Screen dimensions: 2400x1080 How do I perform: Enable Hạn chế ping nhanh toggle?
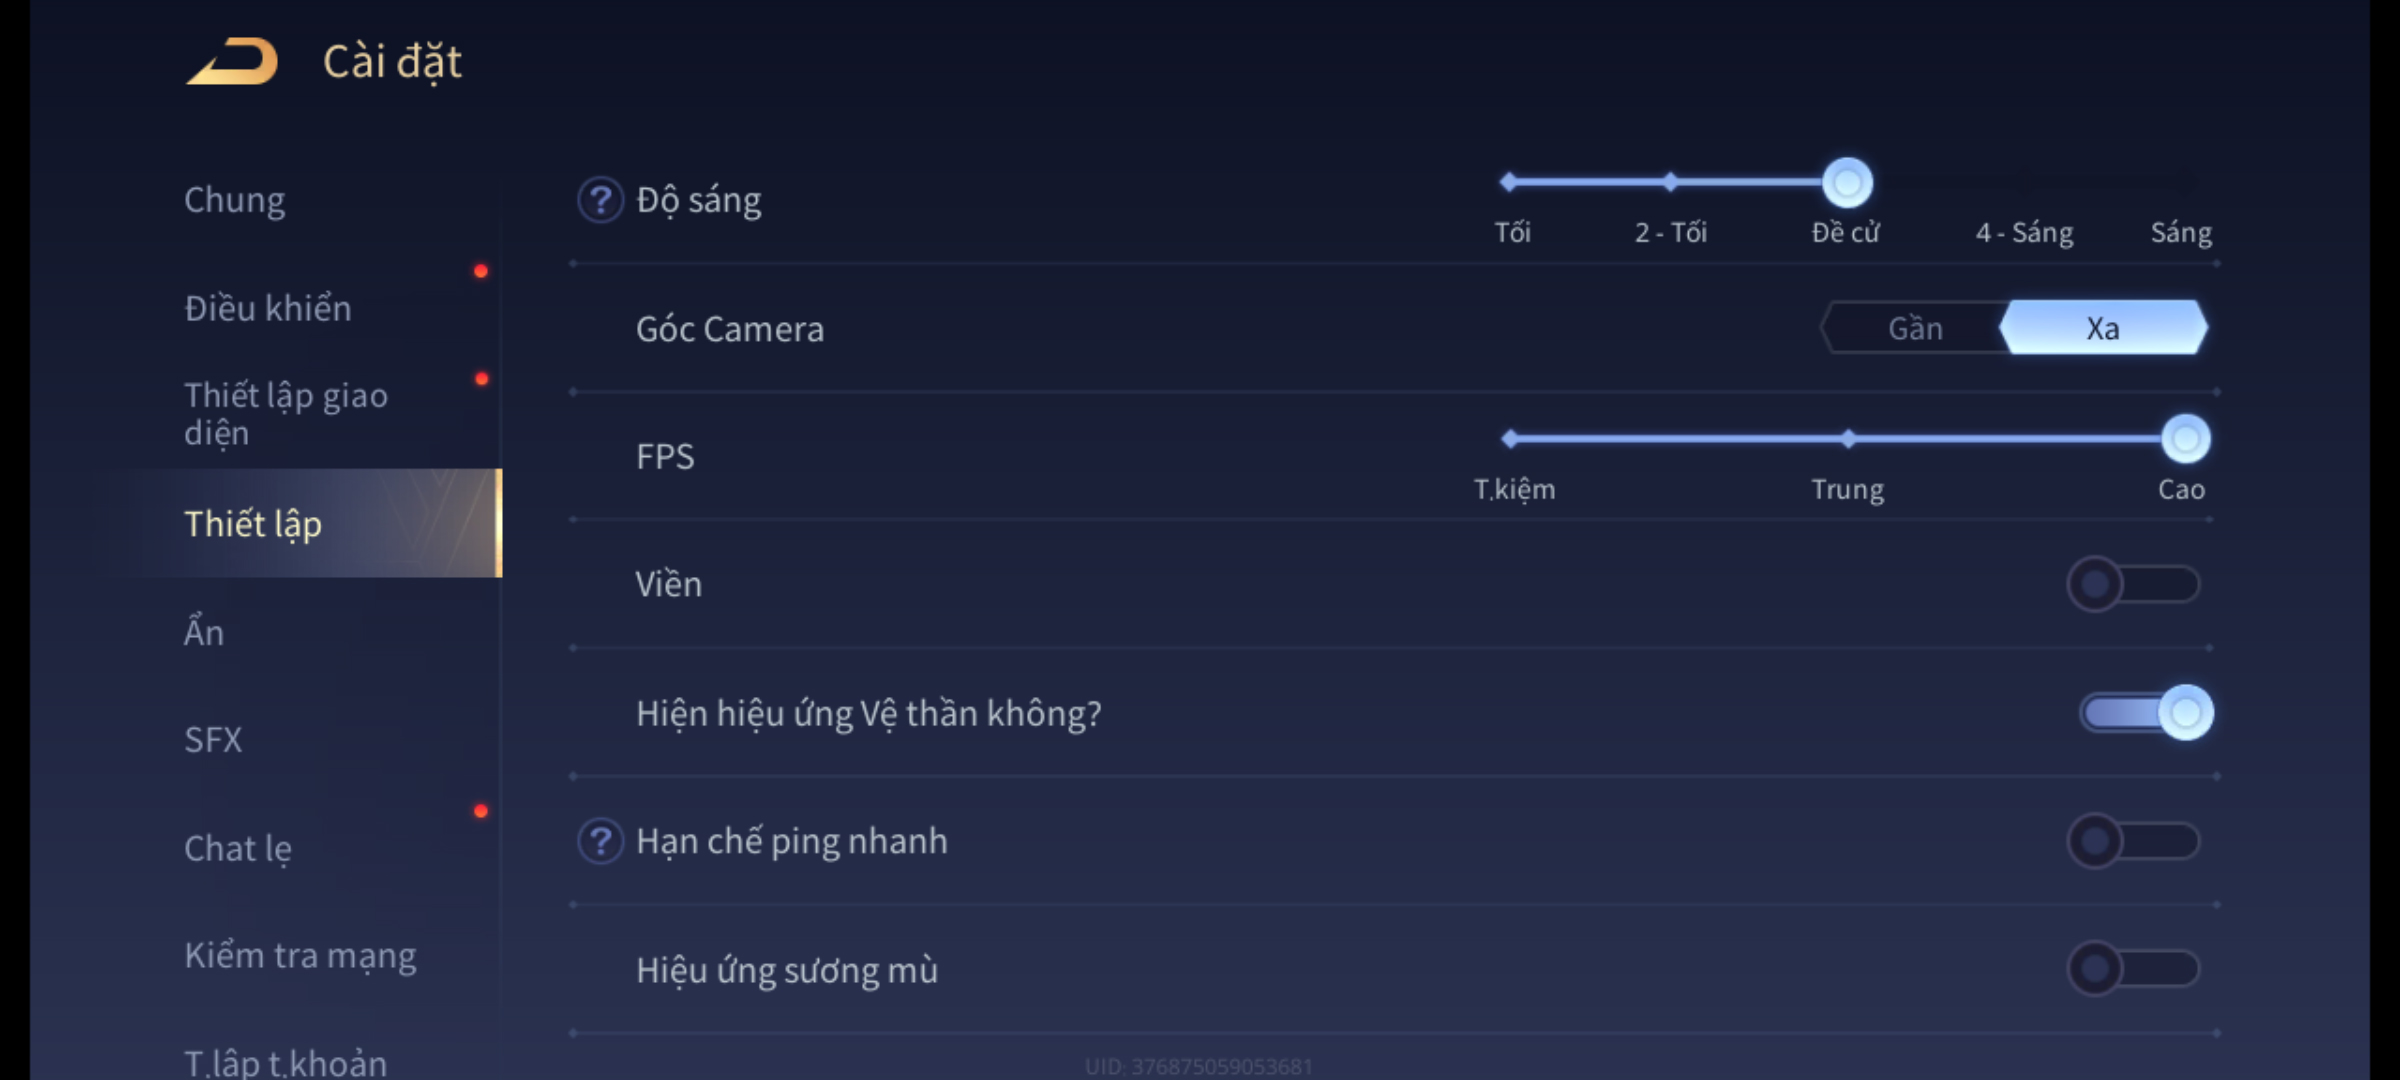click(2133, 841)
